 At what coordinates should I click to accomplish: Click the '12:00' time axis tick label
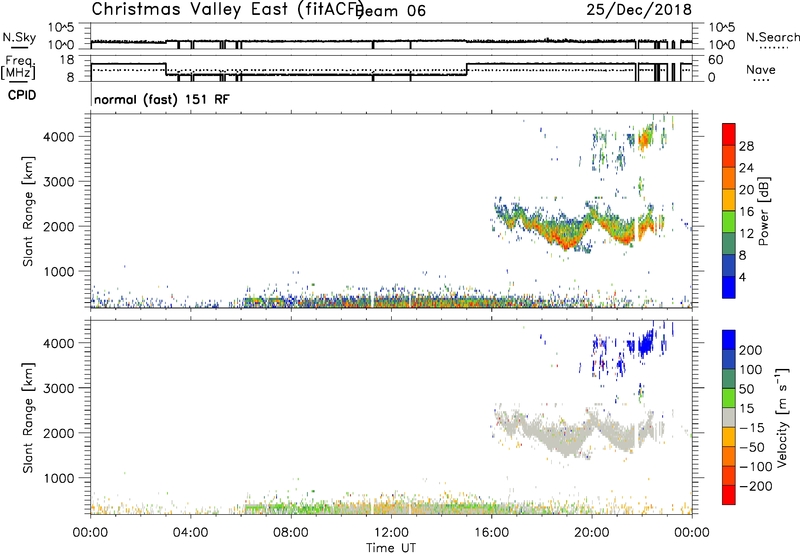tap(391, 533)
